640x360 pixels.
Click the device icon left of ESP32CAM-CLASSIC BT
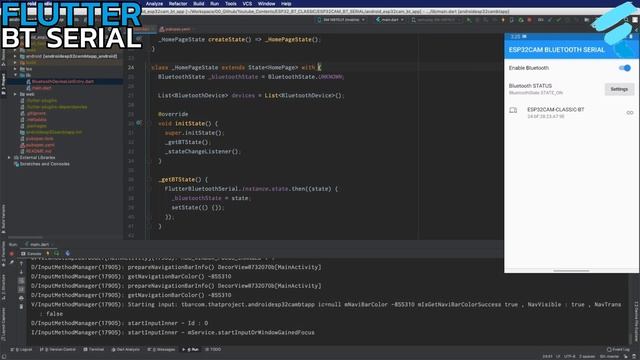coord(513,110)
